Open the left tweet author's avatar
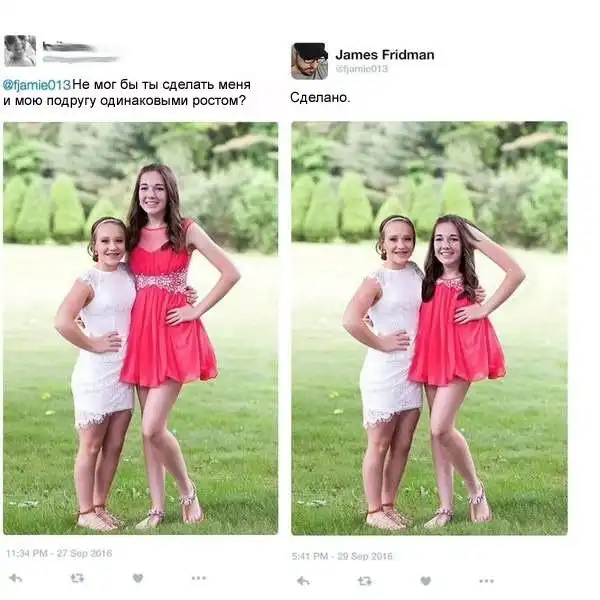Screen dimensions: 600x600 [x=20, y=51]
